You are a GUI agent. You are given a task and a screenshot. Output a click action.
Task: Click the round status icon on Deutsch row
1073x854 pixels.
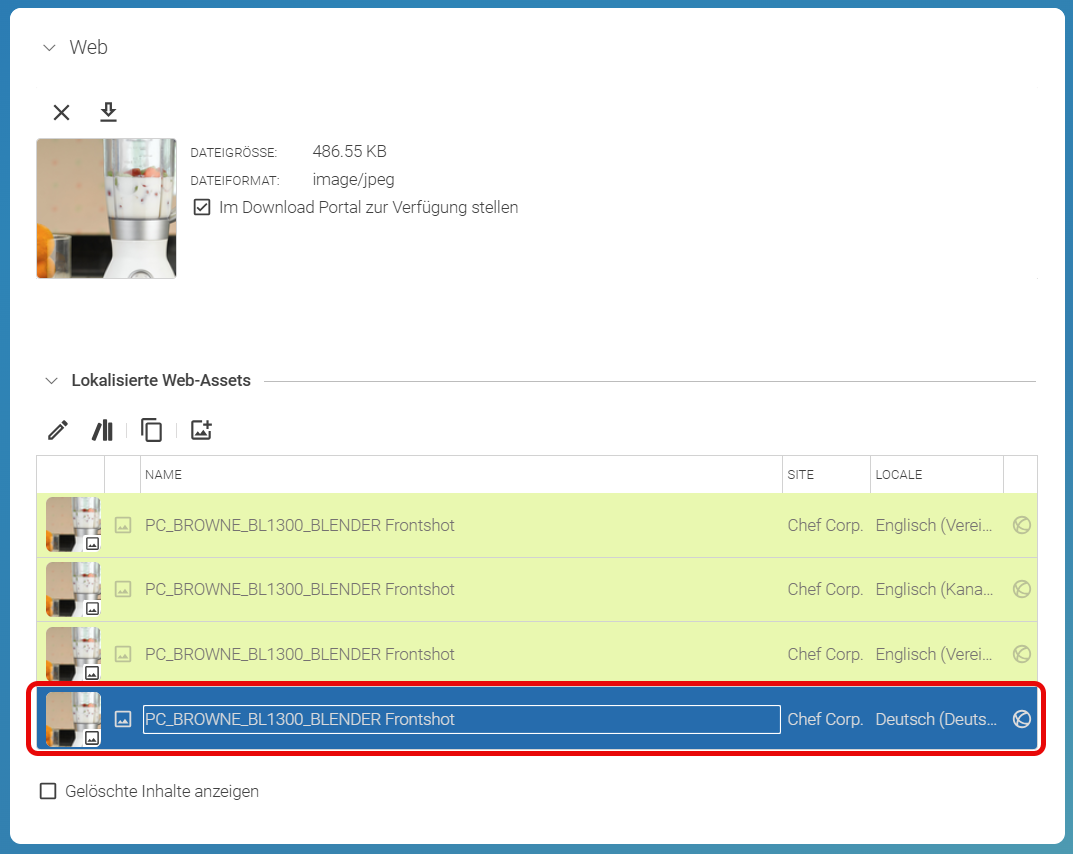[1022, 719]
